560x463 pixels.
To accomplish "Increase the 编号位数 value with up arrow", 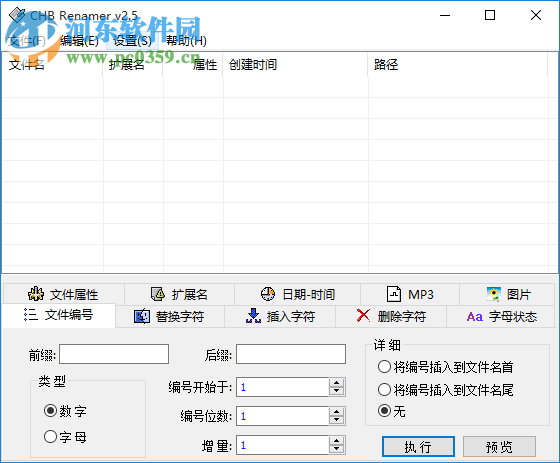I will click(x=336, y=412).
